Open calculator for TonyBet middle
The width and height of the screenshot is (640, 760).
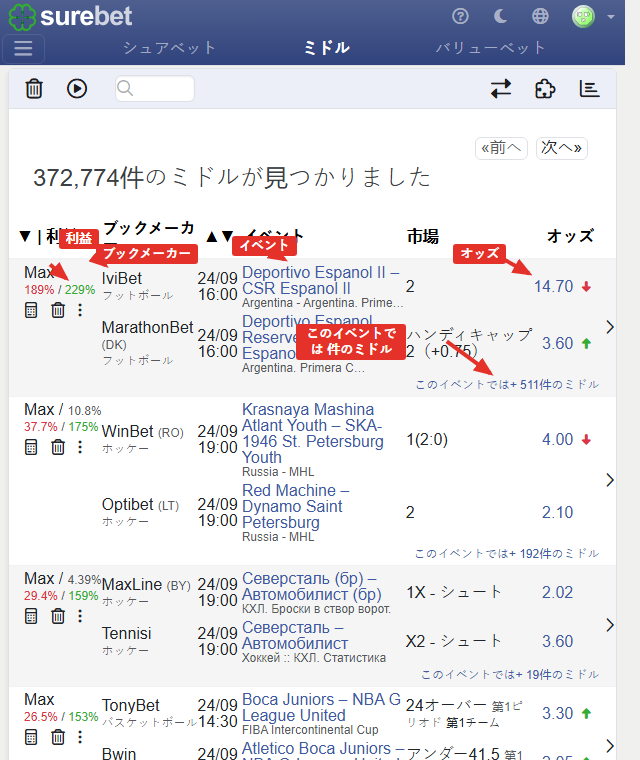tap(31, 737)
